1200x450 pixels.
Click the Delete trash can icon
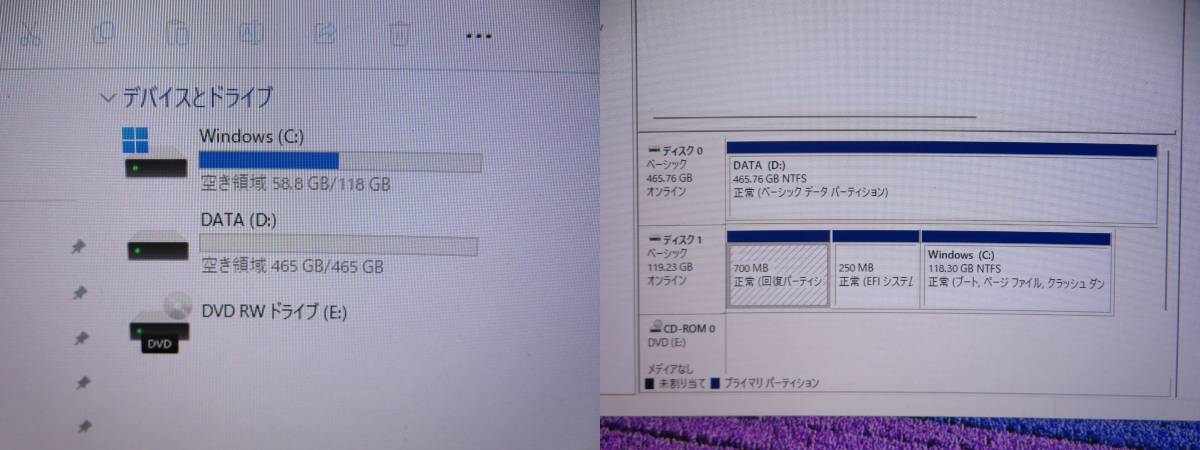[399, 34]
